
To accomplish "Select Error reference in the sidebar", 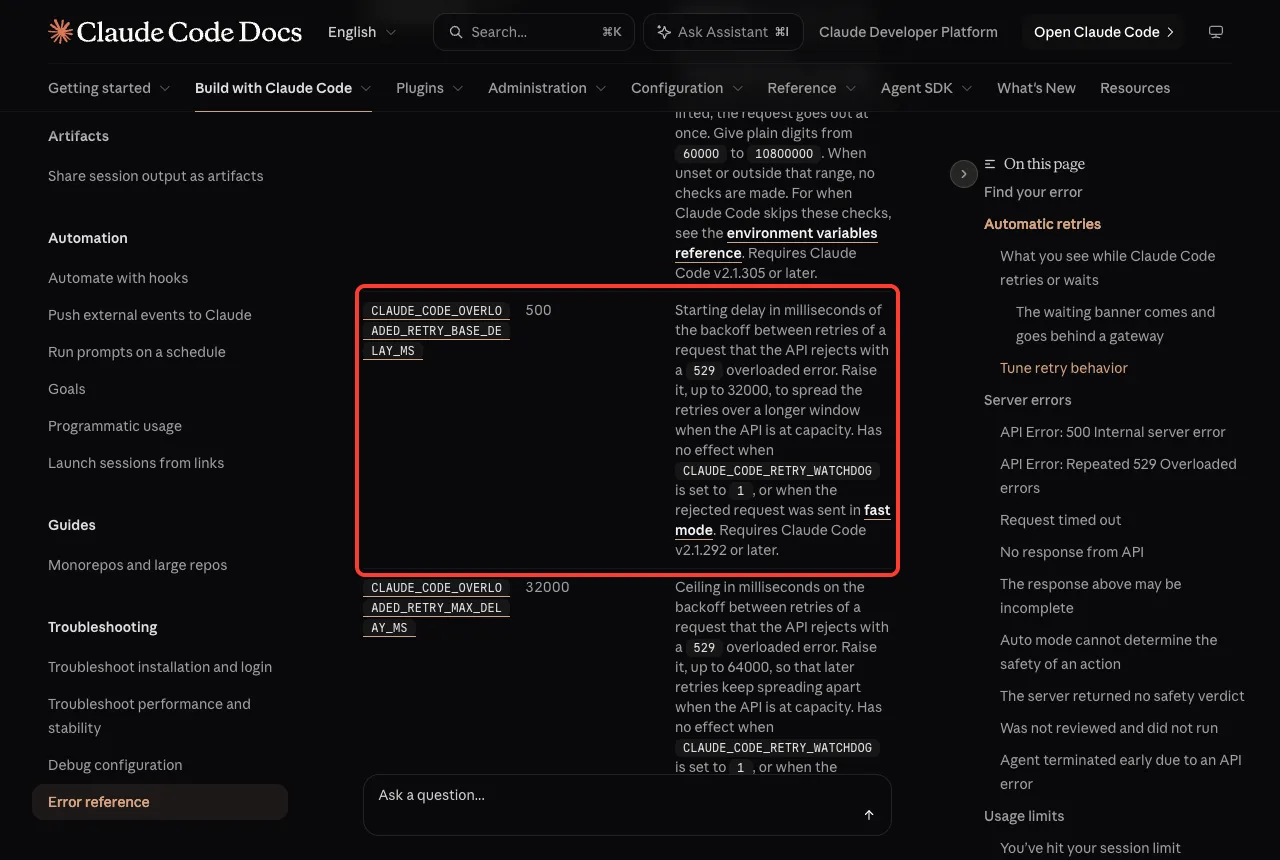I will pos(160,802).
